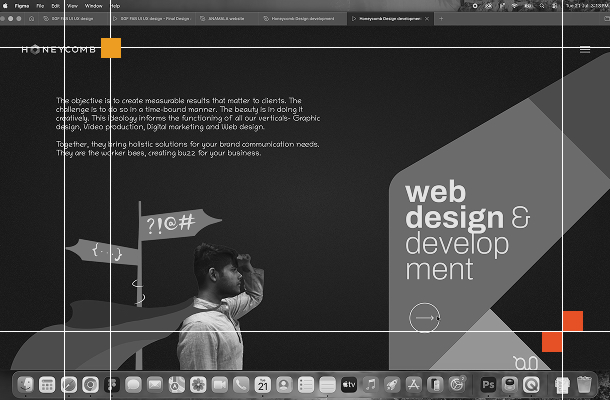Open the View menu
610x400 pixels.
coord(72,6)
